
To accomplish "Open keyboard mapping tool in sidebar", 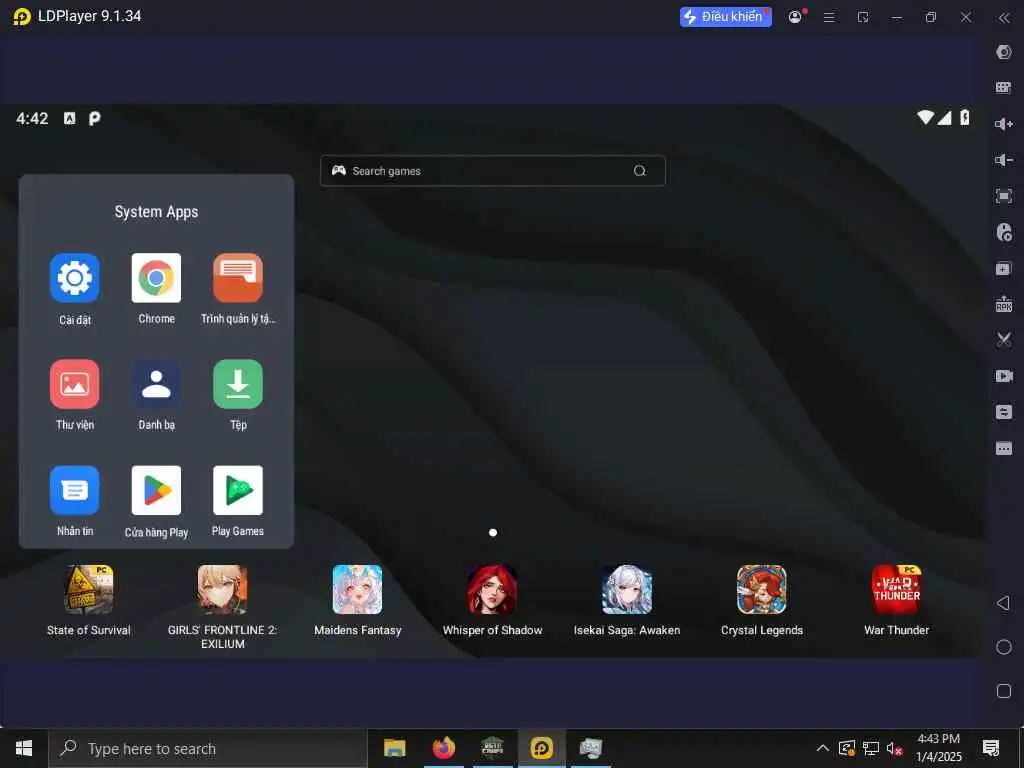I will coord(1004,88).
